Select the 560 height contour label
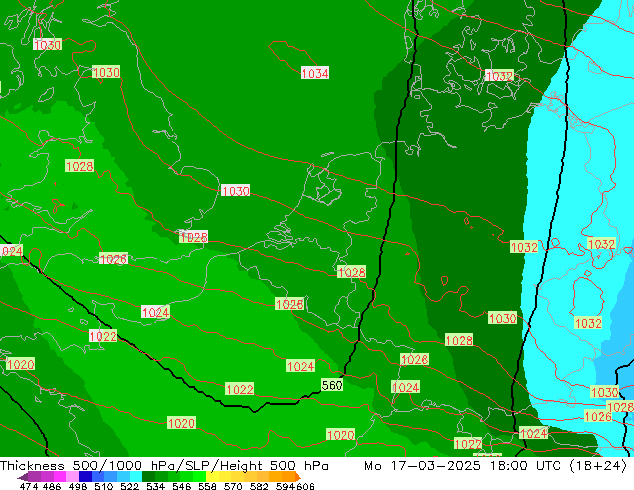 [x=332, y=385]
